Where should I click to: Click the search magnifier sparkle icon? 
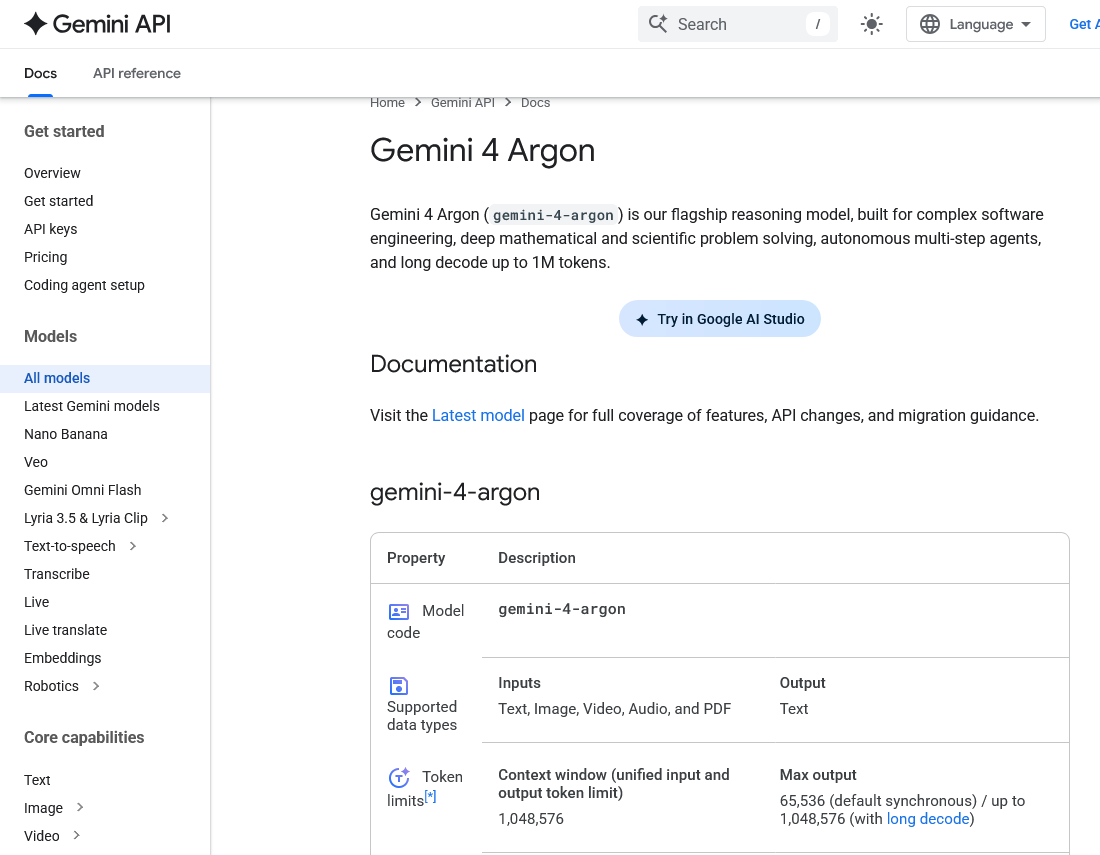coord(657,24)
